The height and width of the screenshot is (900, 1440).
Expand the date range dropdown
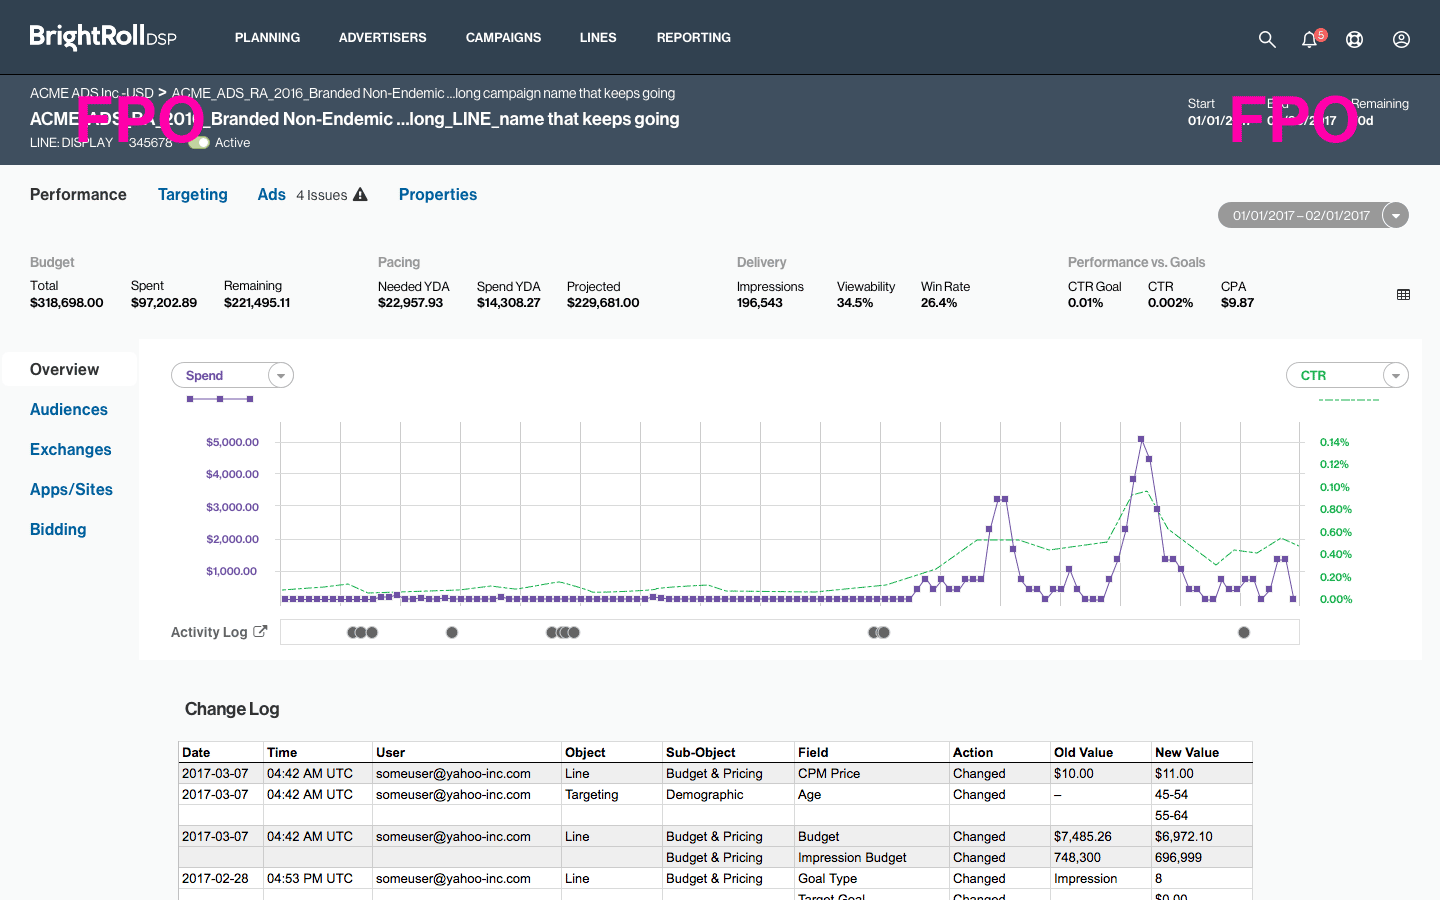click(x=1395, y=215)
